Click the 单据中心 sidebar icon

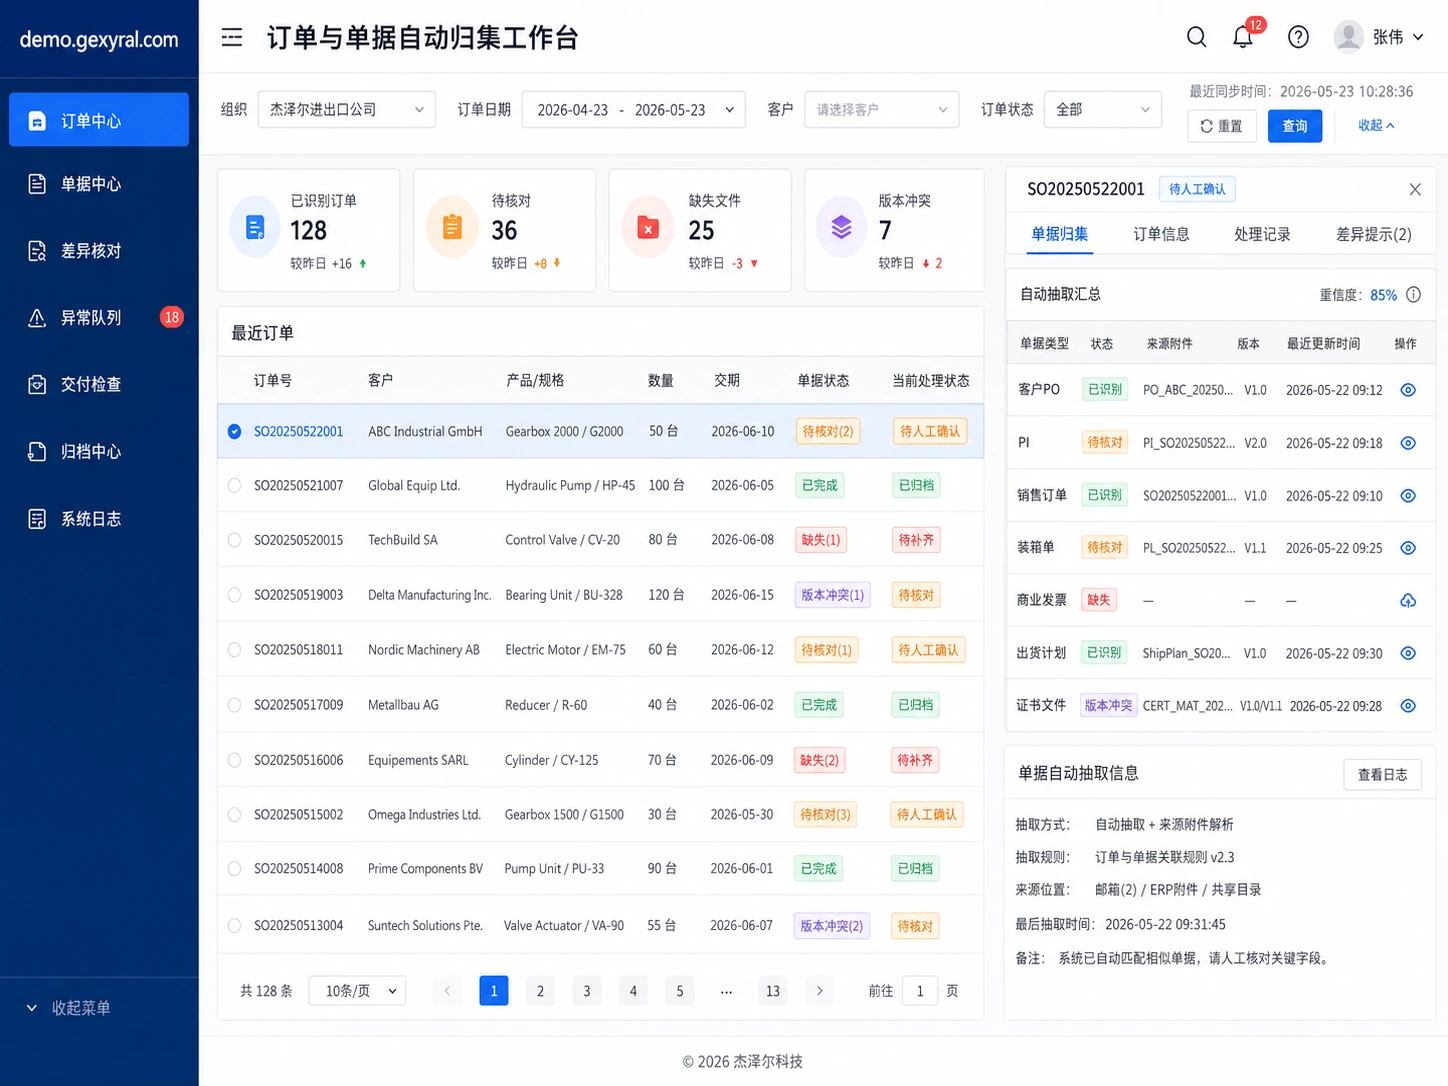[x=37, y=184]
